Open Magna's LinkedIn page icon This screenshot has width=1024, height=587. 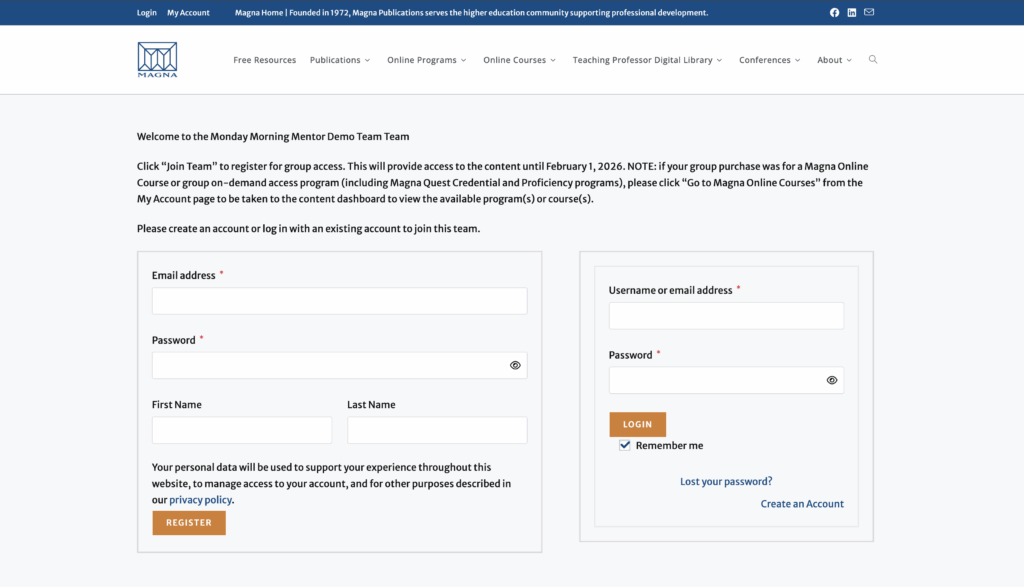point(851,12)
